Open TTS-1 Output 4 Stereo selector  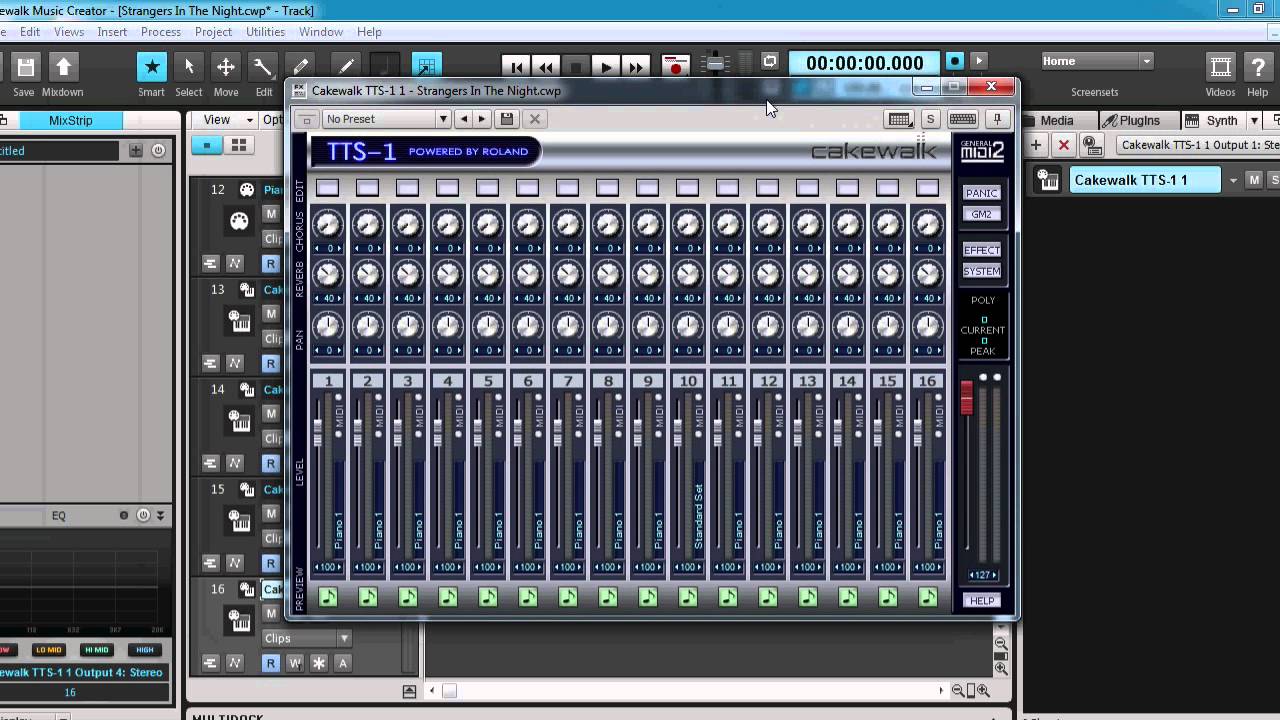pos(80,673)
